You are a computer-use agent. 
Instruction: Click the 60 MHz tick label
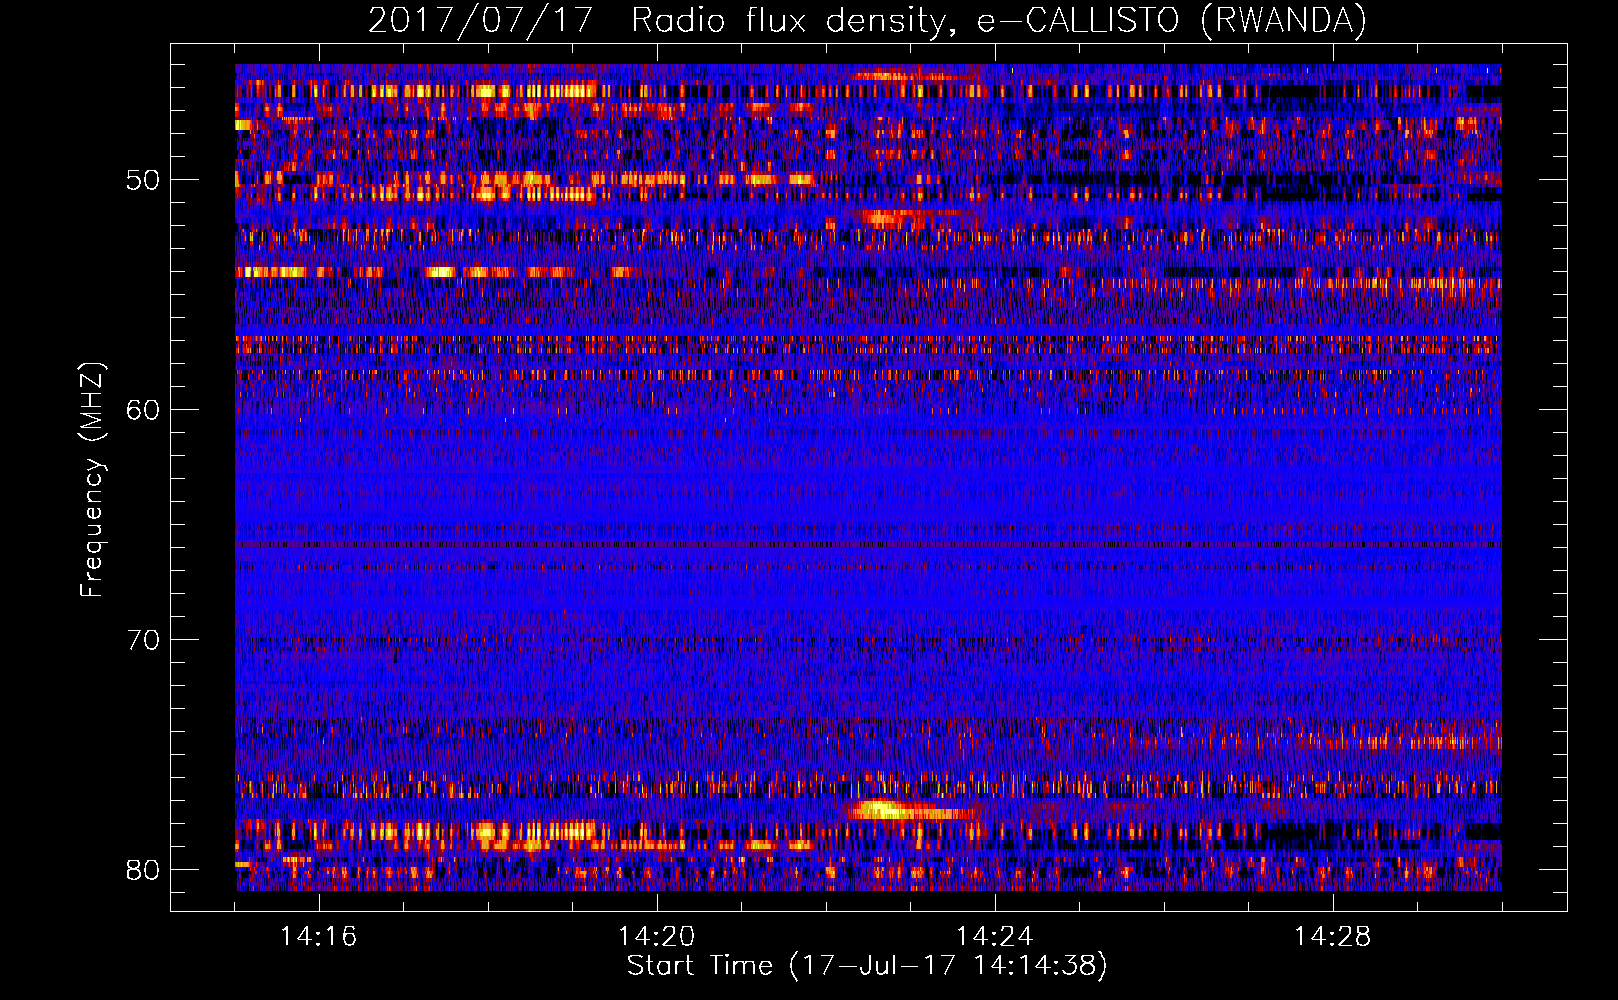click(143, 410)
